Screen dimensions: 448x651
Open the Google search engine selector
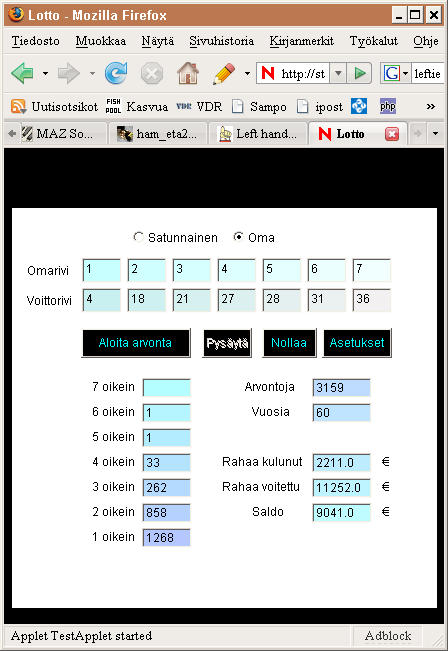point(396,74)
